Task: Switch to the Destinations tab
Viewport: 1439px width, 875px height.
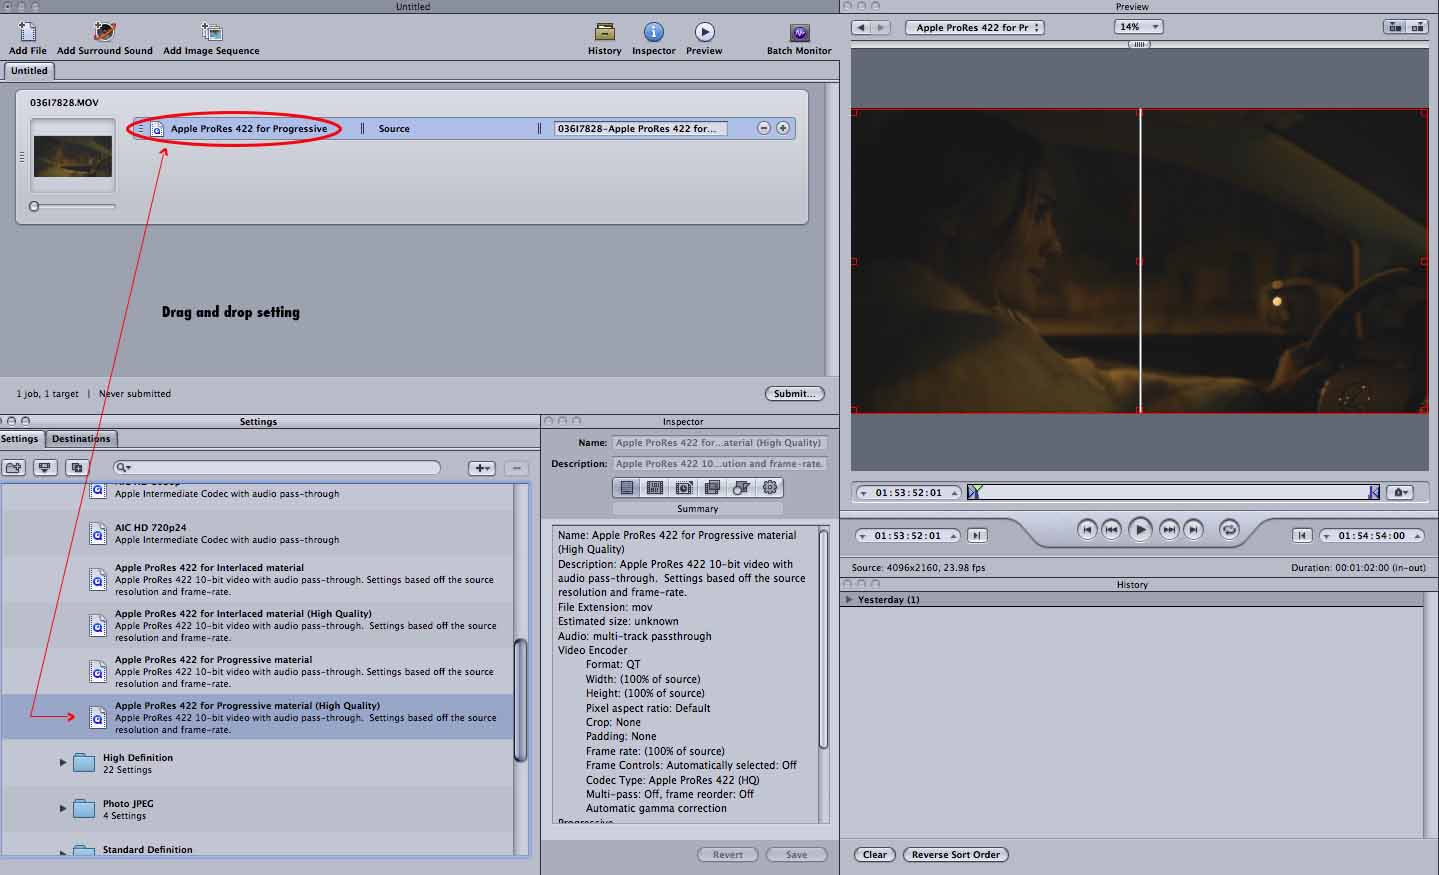Action: click(81, 439)
